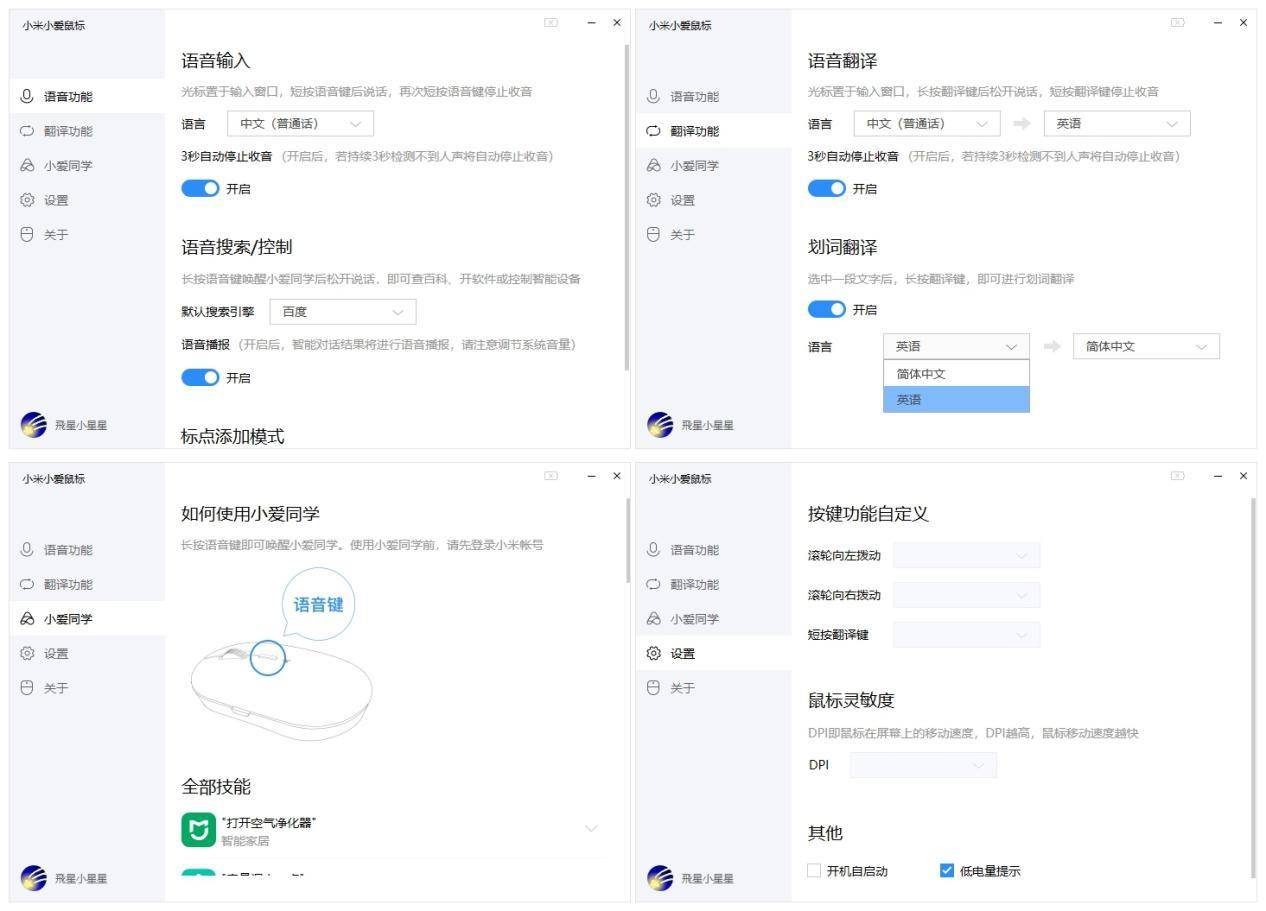Viewport: 1266px width, 911px height.
Task: Click gray boxed-x title icon in 语音翻译 window
Action: coord(1178,22)
